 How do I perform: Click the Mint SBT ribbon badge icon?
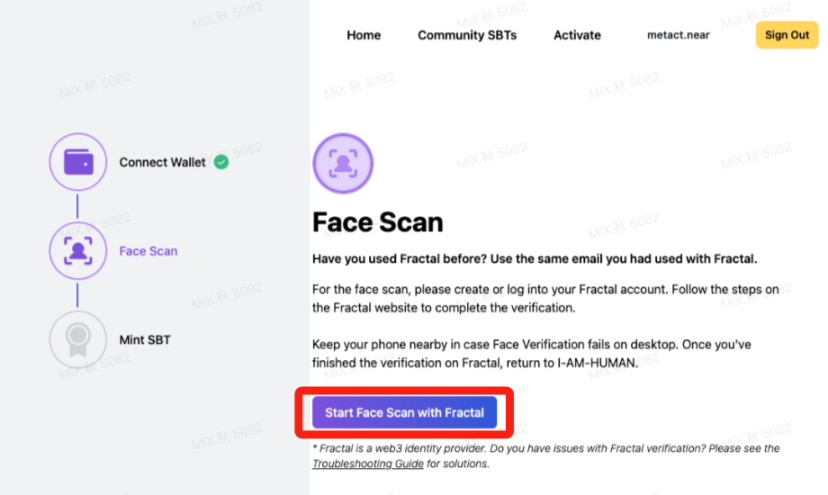(77, 340)
